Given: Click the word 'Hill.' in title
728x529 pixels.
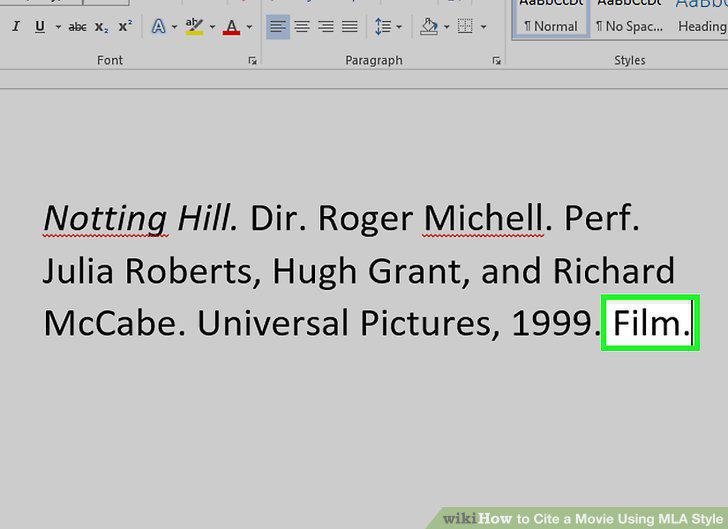Looking at the screenshot, I should click(208, 217).
